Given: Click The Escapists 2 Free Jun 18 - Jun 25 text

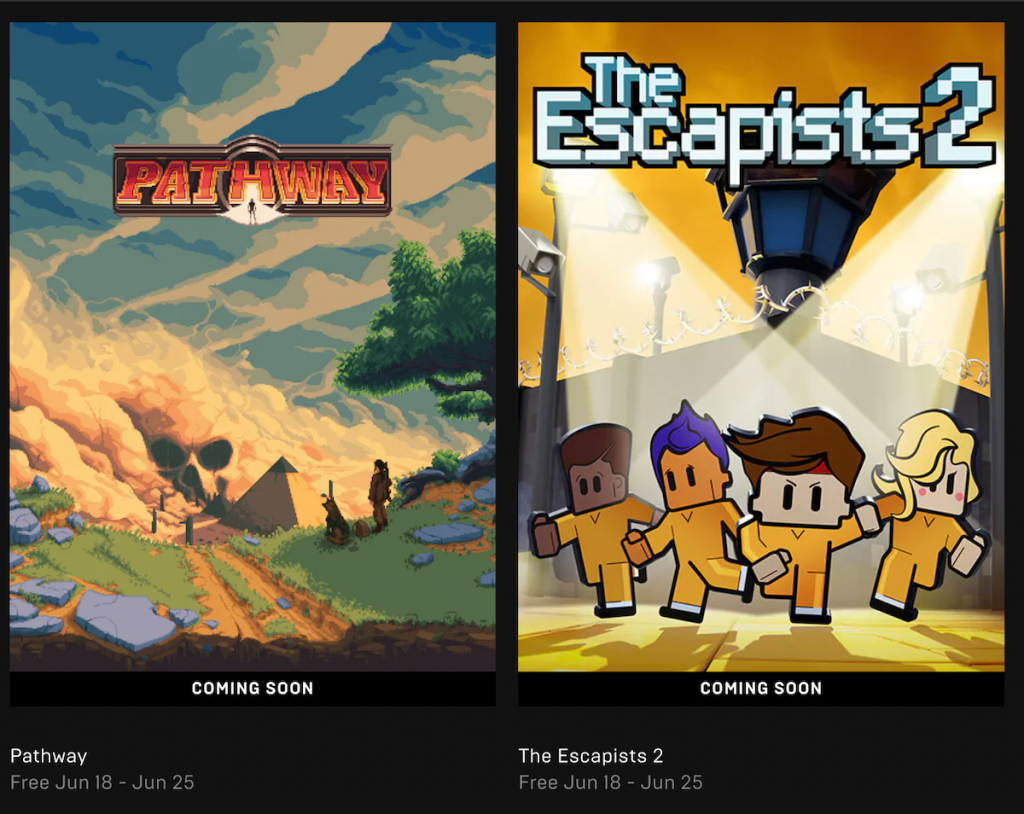Looking at the screenshot, I should [x=611, y=783].
